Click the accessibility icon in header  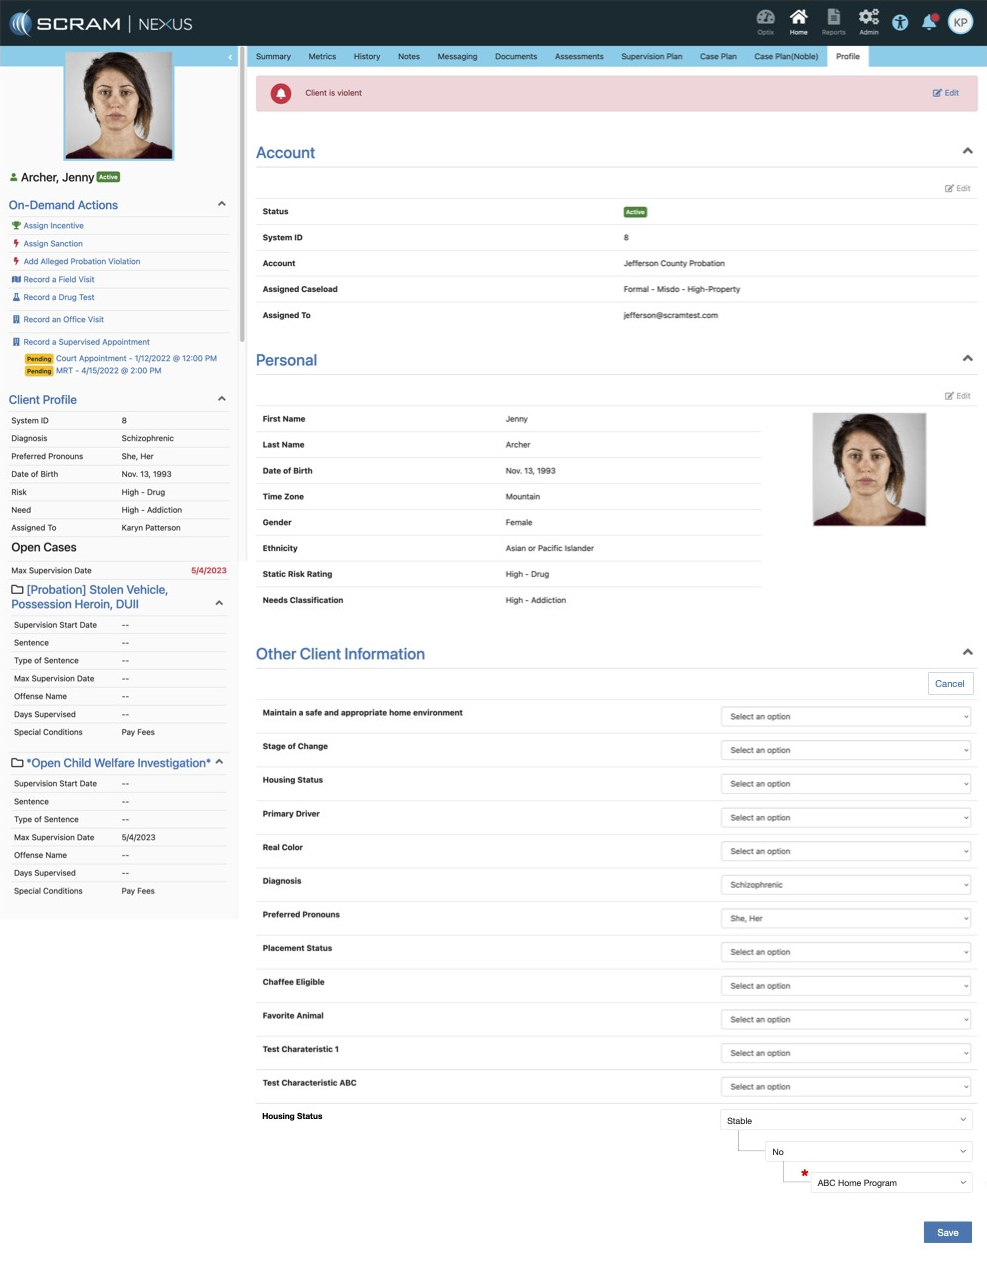click(900, 23)
